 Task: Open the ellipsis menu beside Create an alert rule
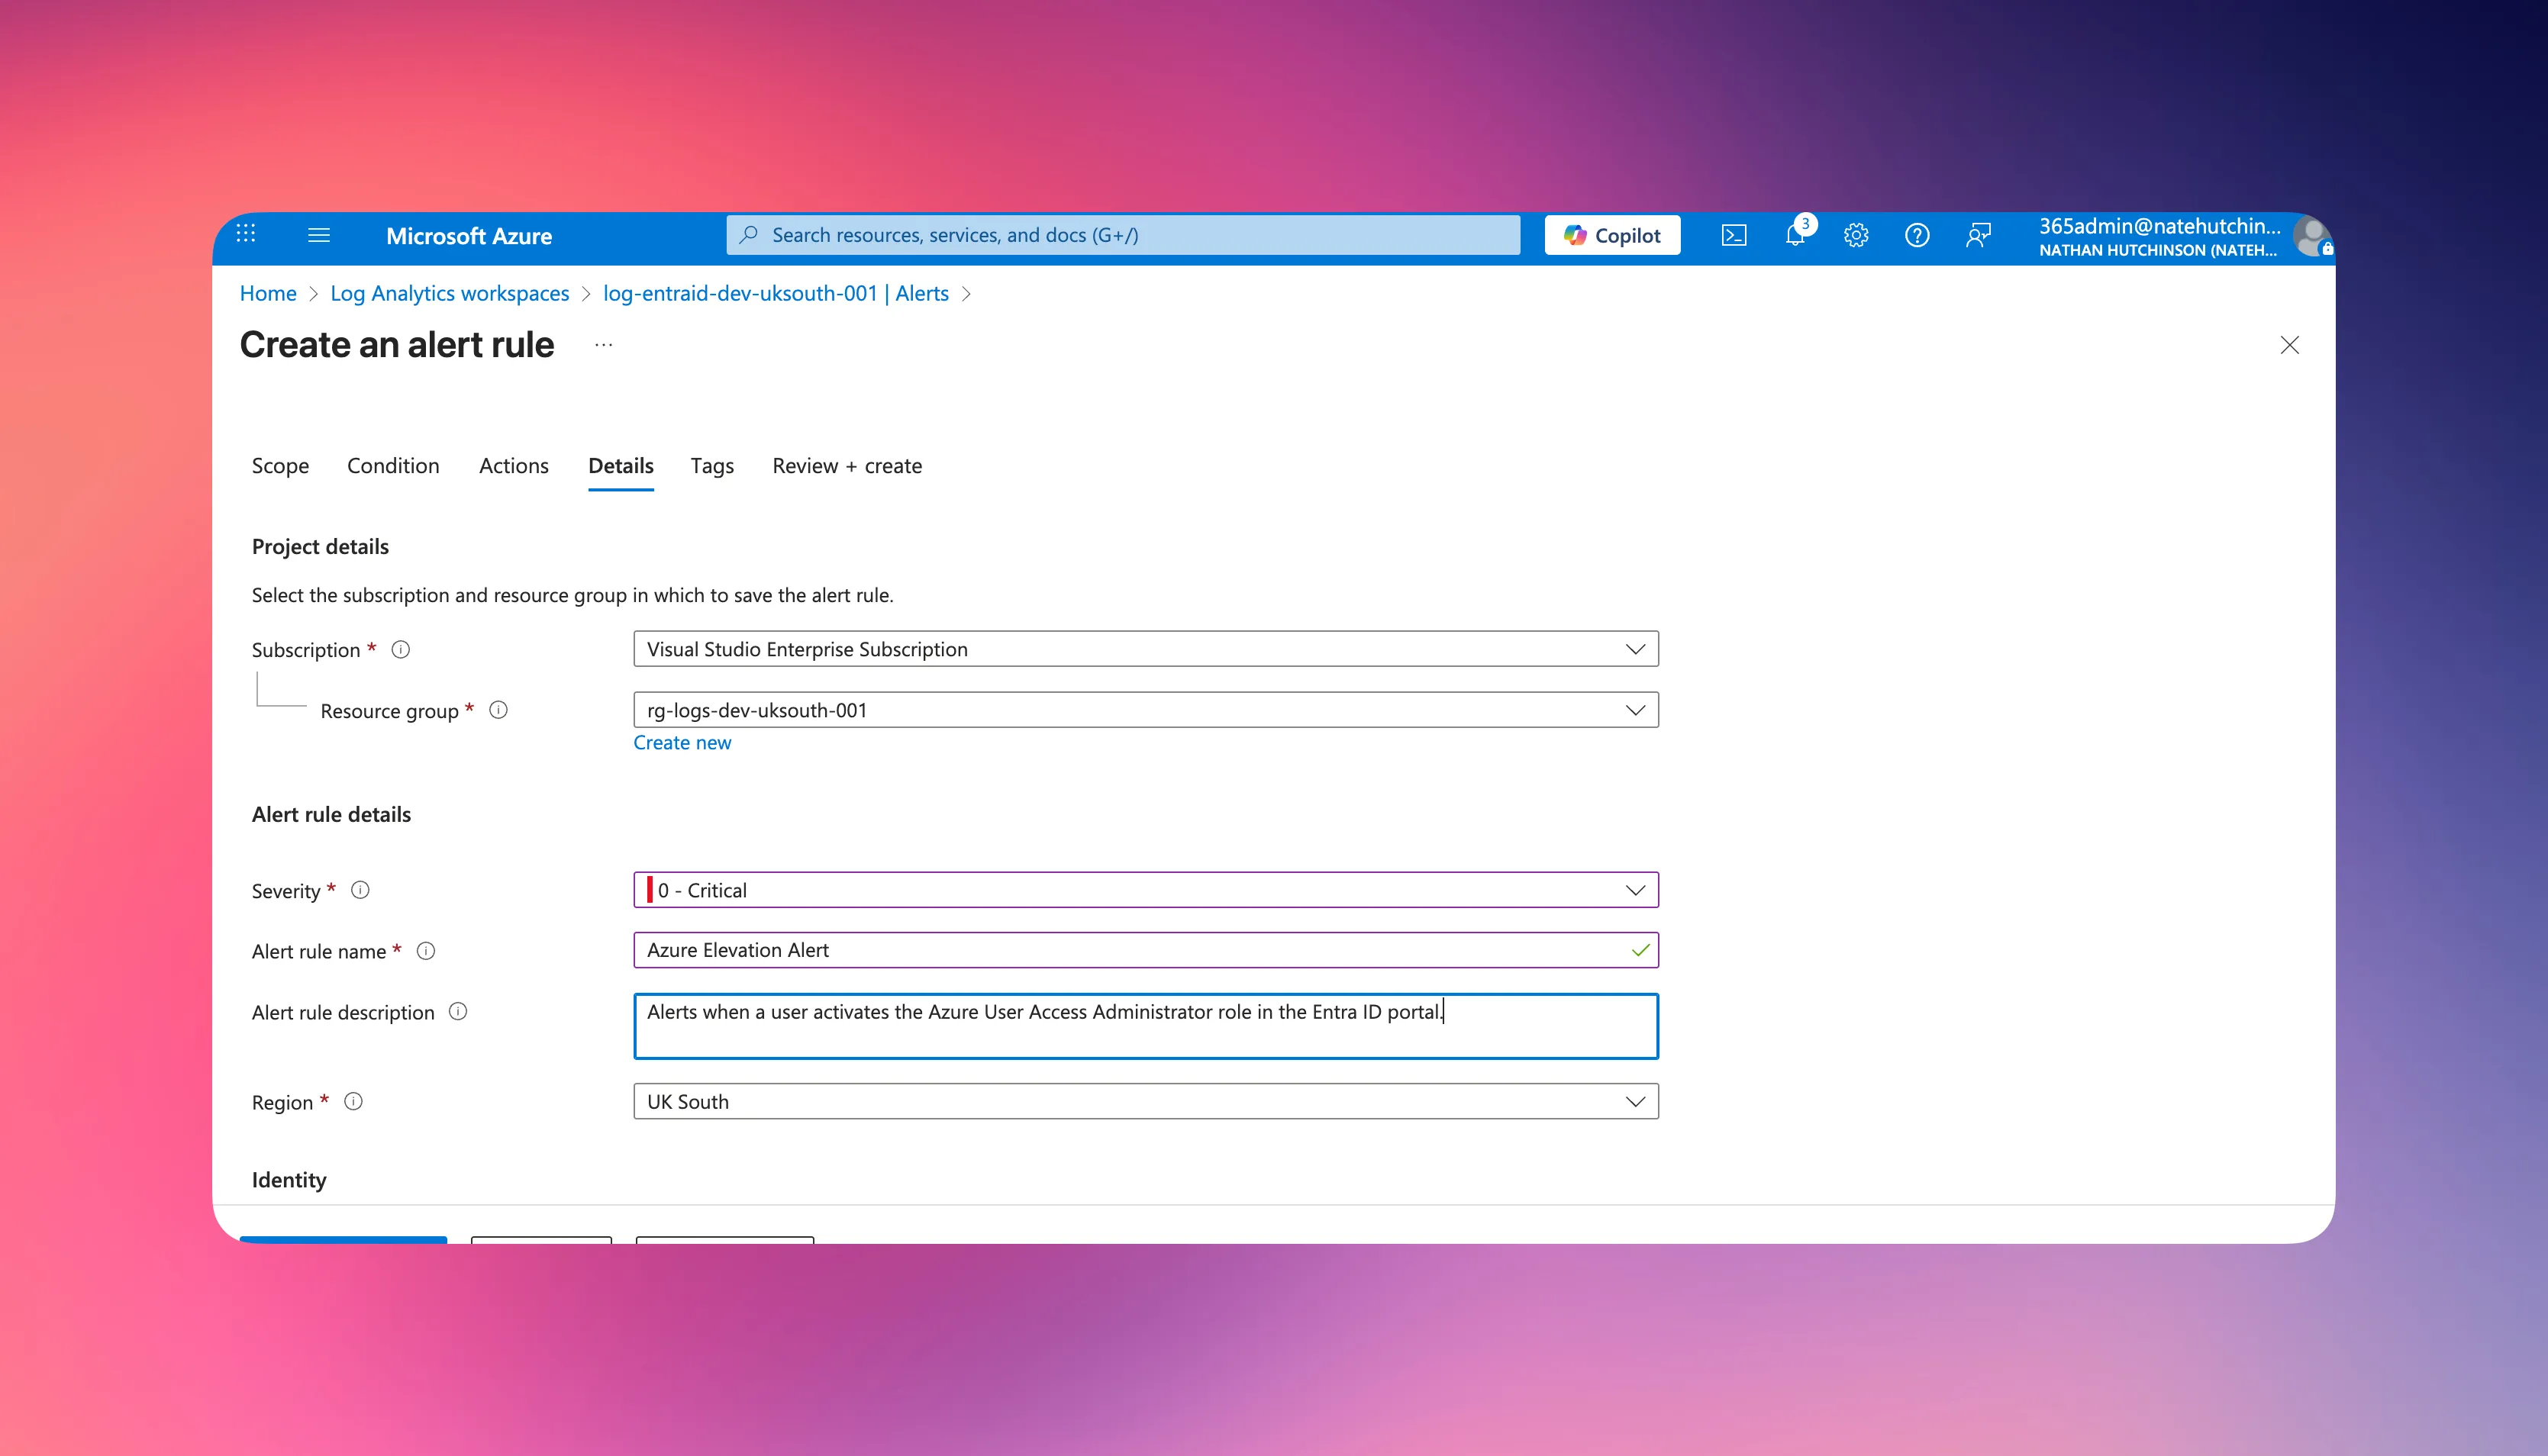(x=603, y=345)
